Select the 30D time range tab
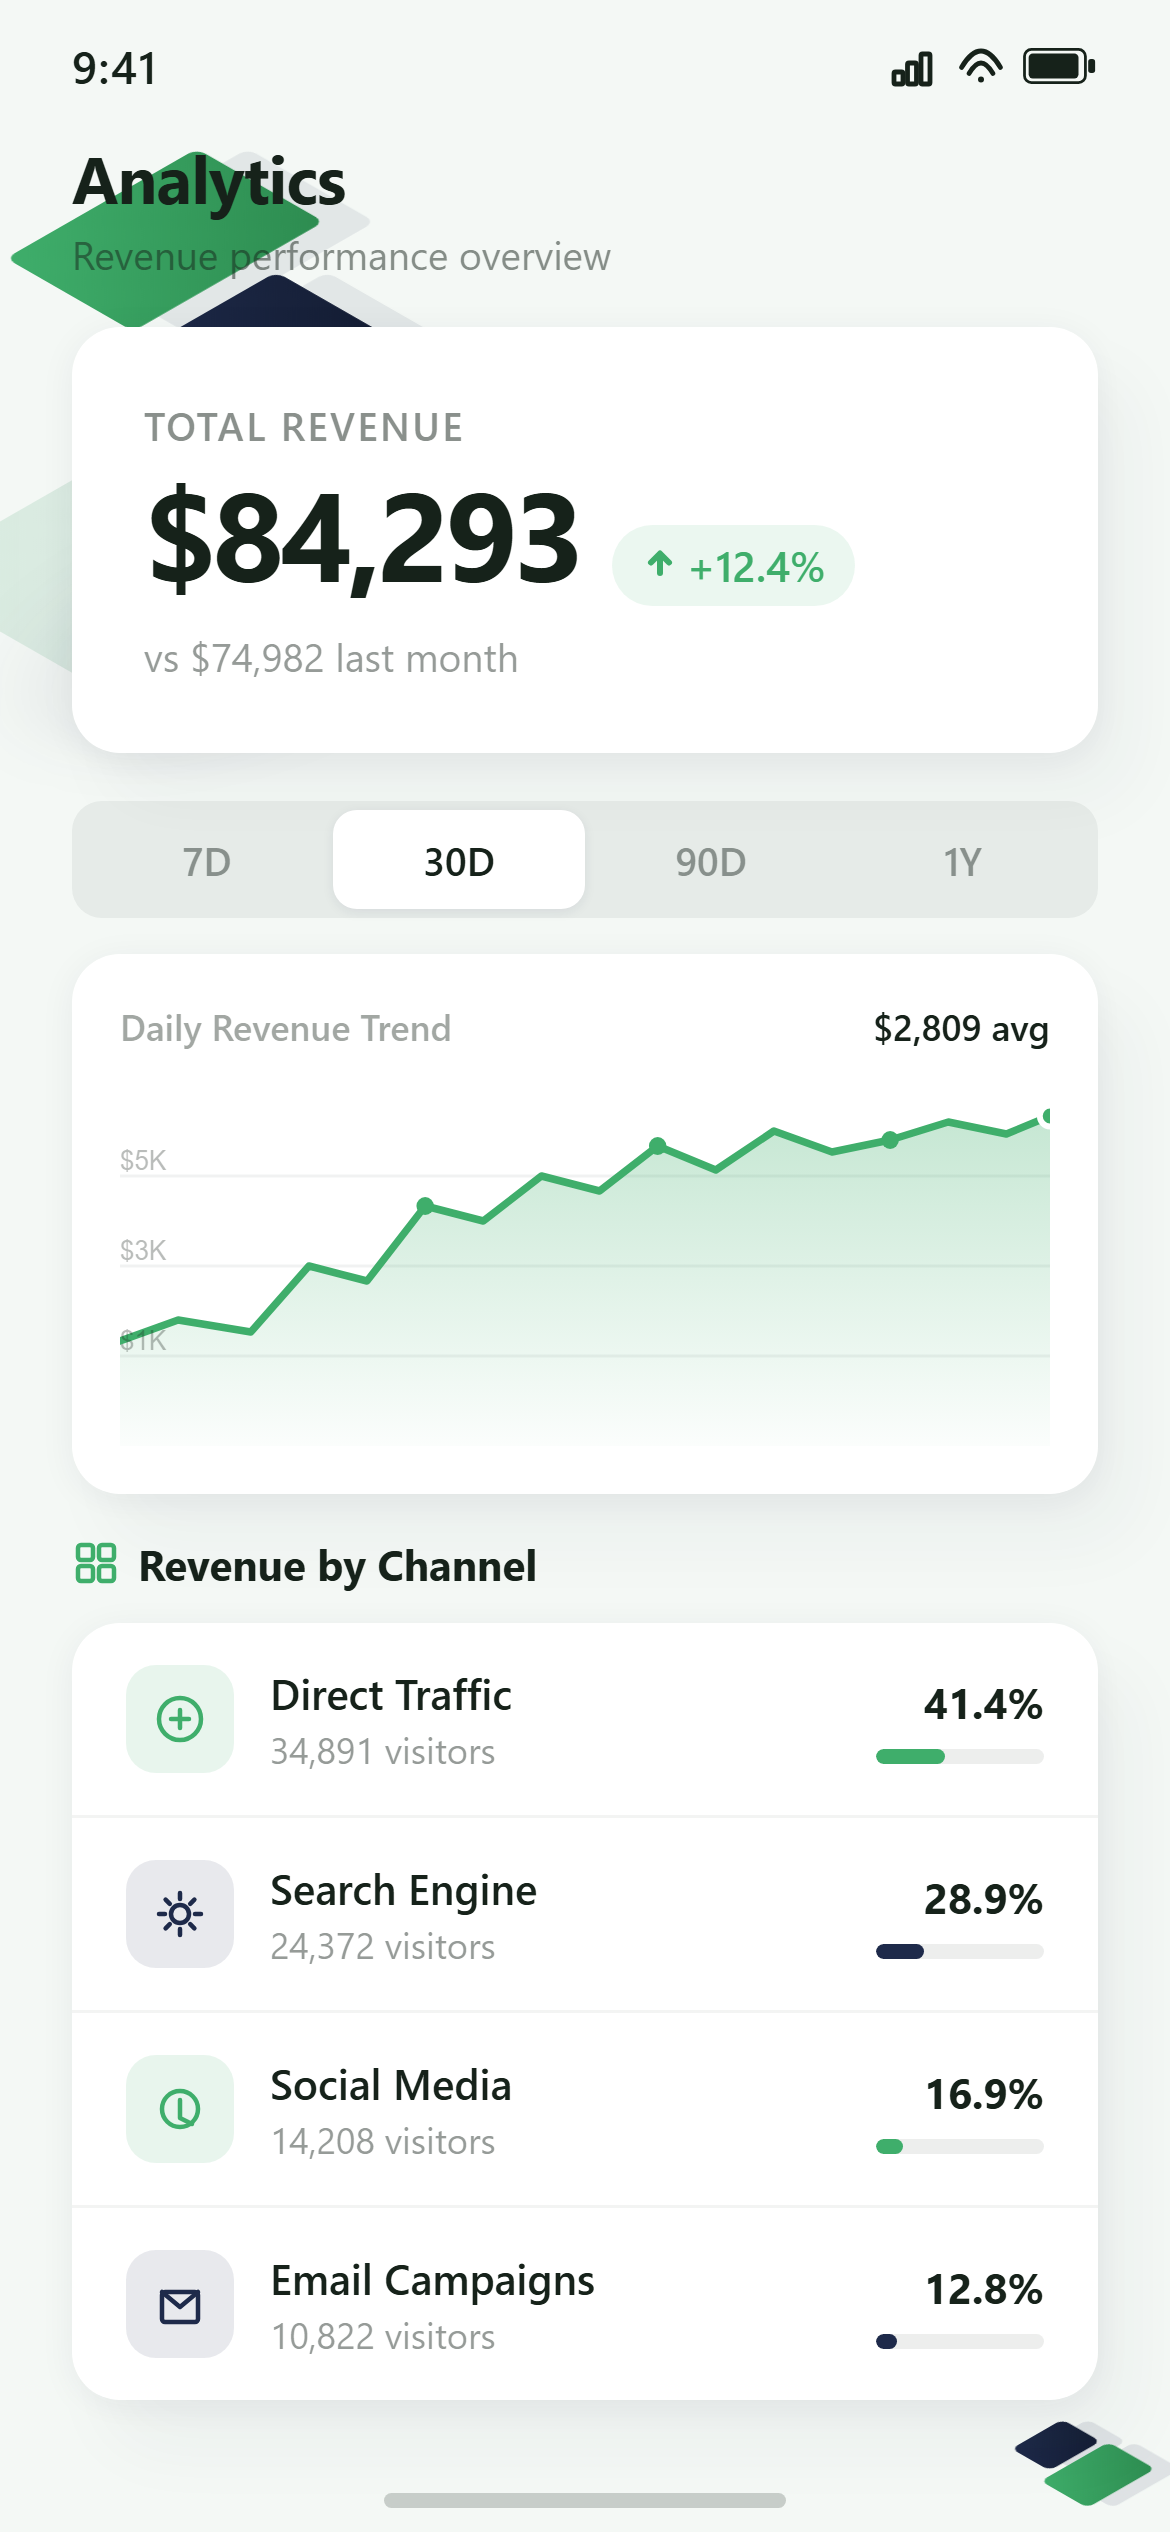This screenshot has width=1170, height=2532. (x=459, y=860)
